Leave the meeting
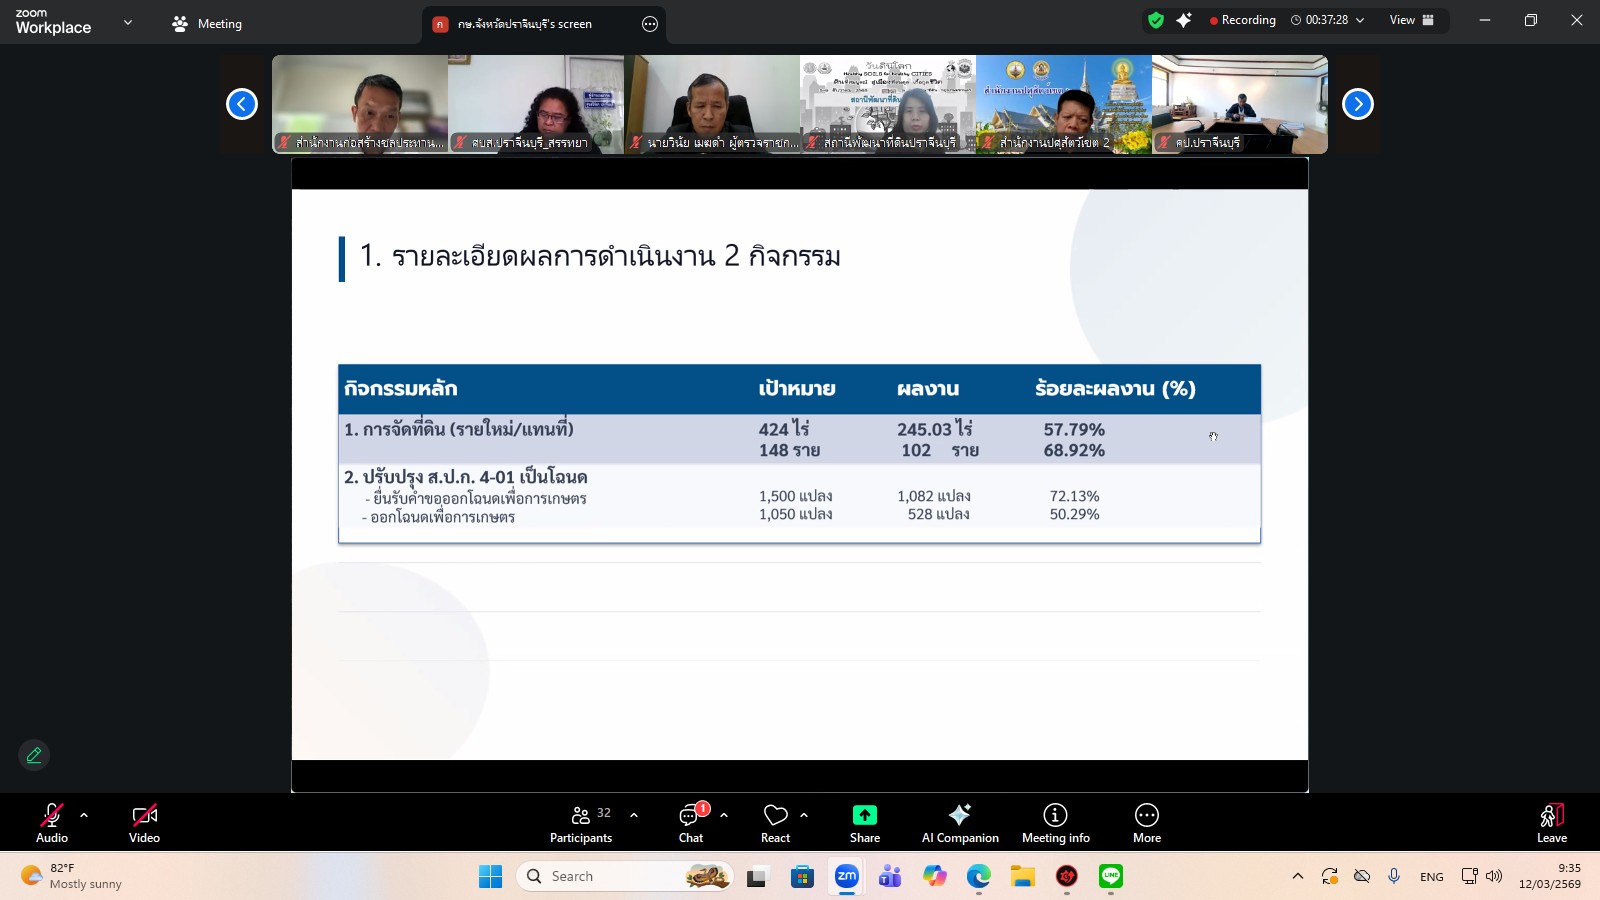 [x=1551, y=823]
